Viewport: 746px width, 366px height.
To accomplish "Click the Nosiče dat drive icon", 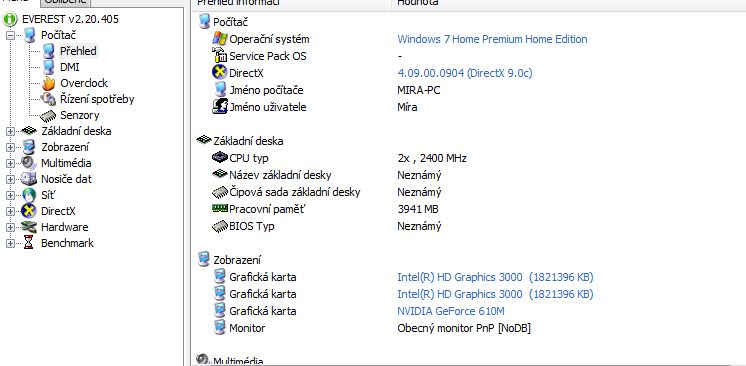I will click(x=29, y=179).
